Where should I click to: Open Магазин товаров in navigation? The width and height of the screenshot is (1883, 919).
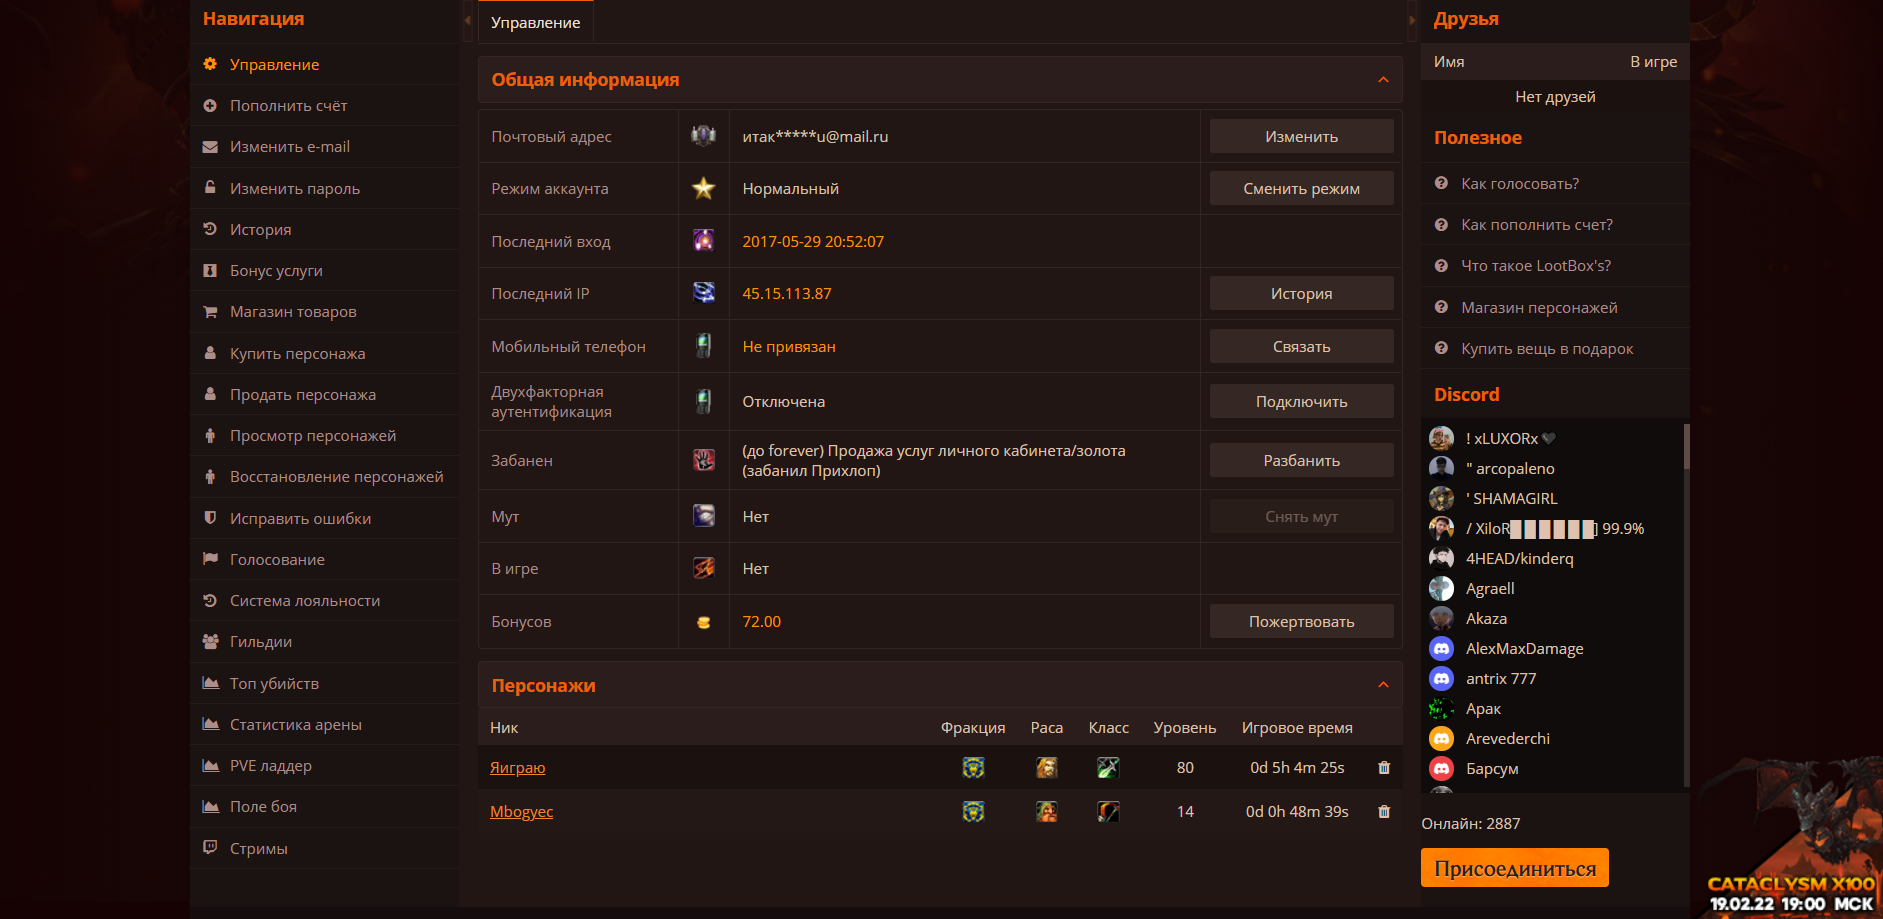point(293,312)
